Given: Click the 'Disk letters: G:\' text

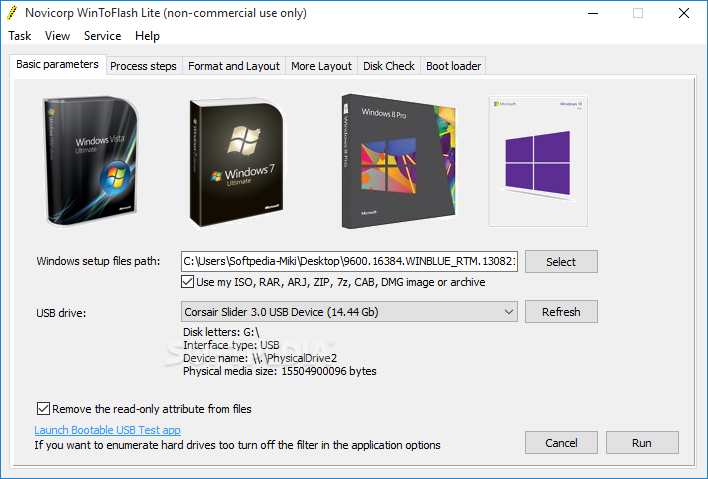Looking at the screenshot, I should click(221, 332).
